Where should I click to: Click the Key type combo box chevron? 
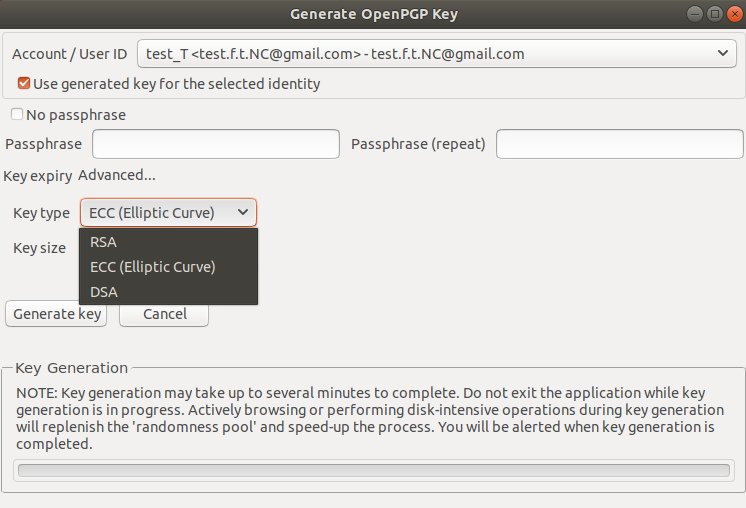point(243,212)
